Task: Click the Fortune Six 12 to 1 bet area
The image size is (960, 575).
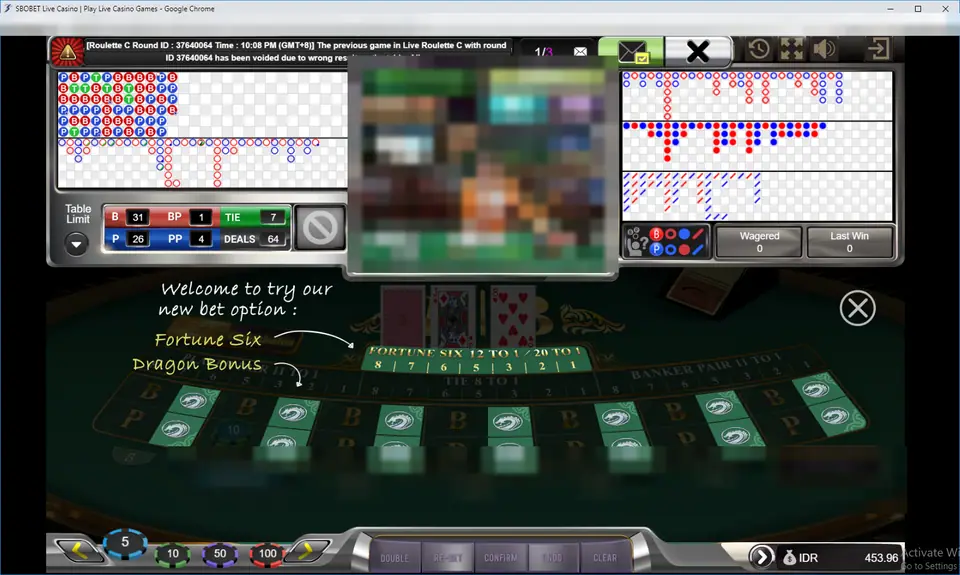Action: [x=476, y=359]
